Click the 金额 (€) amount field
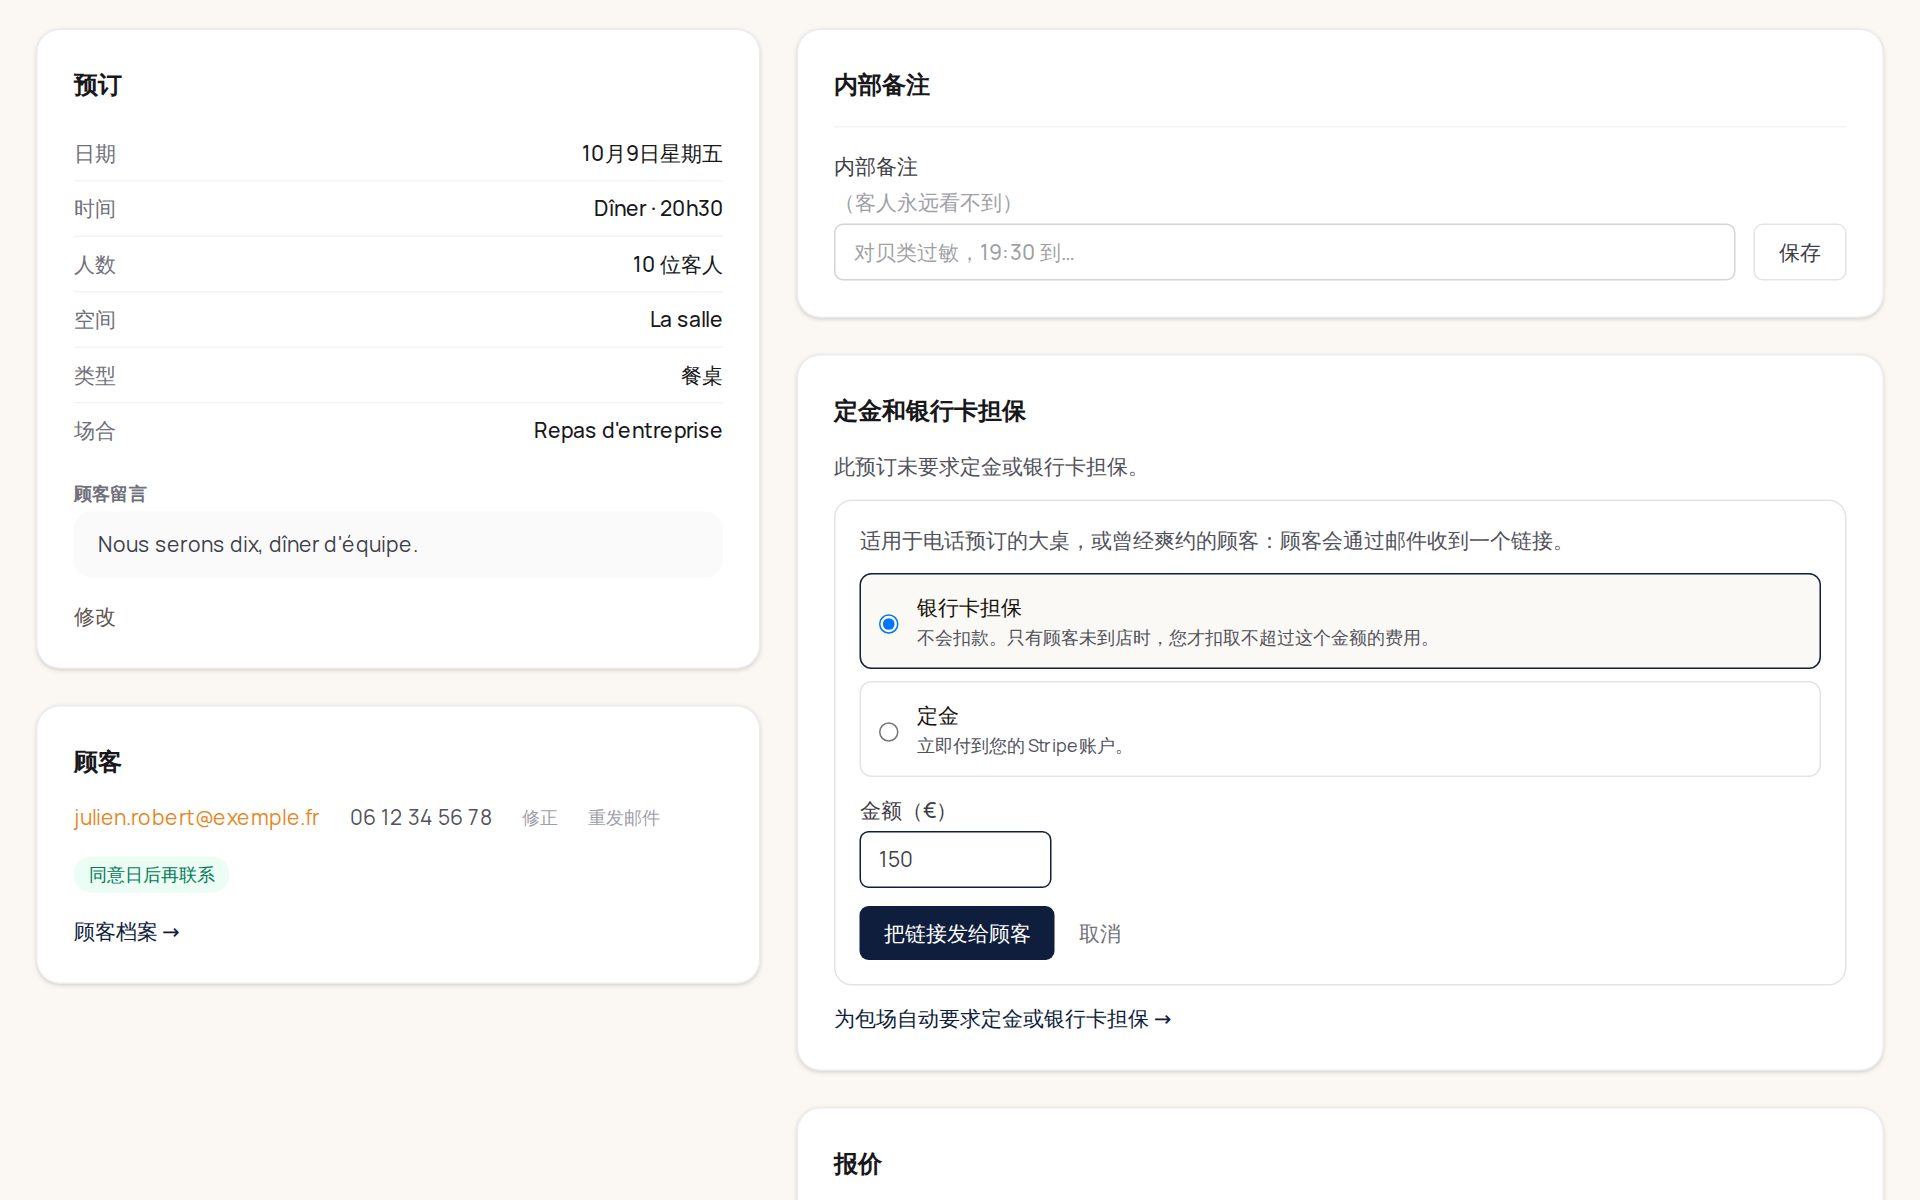The image size is (1920, 1200). coord(955,859)
